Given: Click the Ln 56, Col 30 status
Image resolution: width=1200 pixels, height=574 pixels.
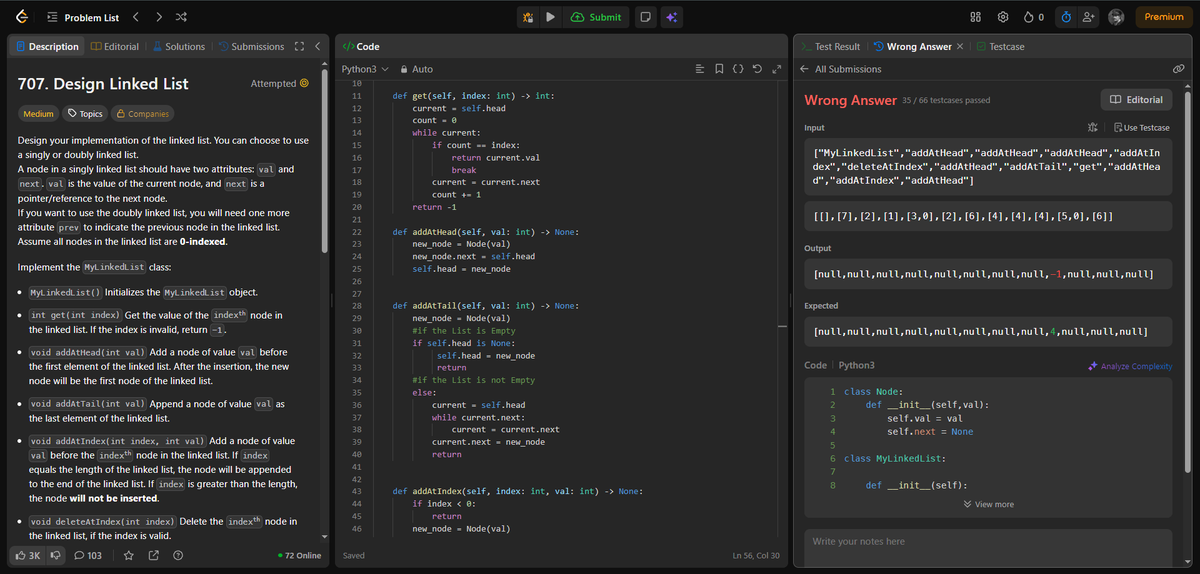Looking at the screenshot, I should point(755,555).
